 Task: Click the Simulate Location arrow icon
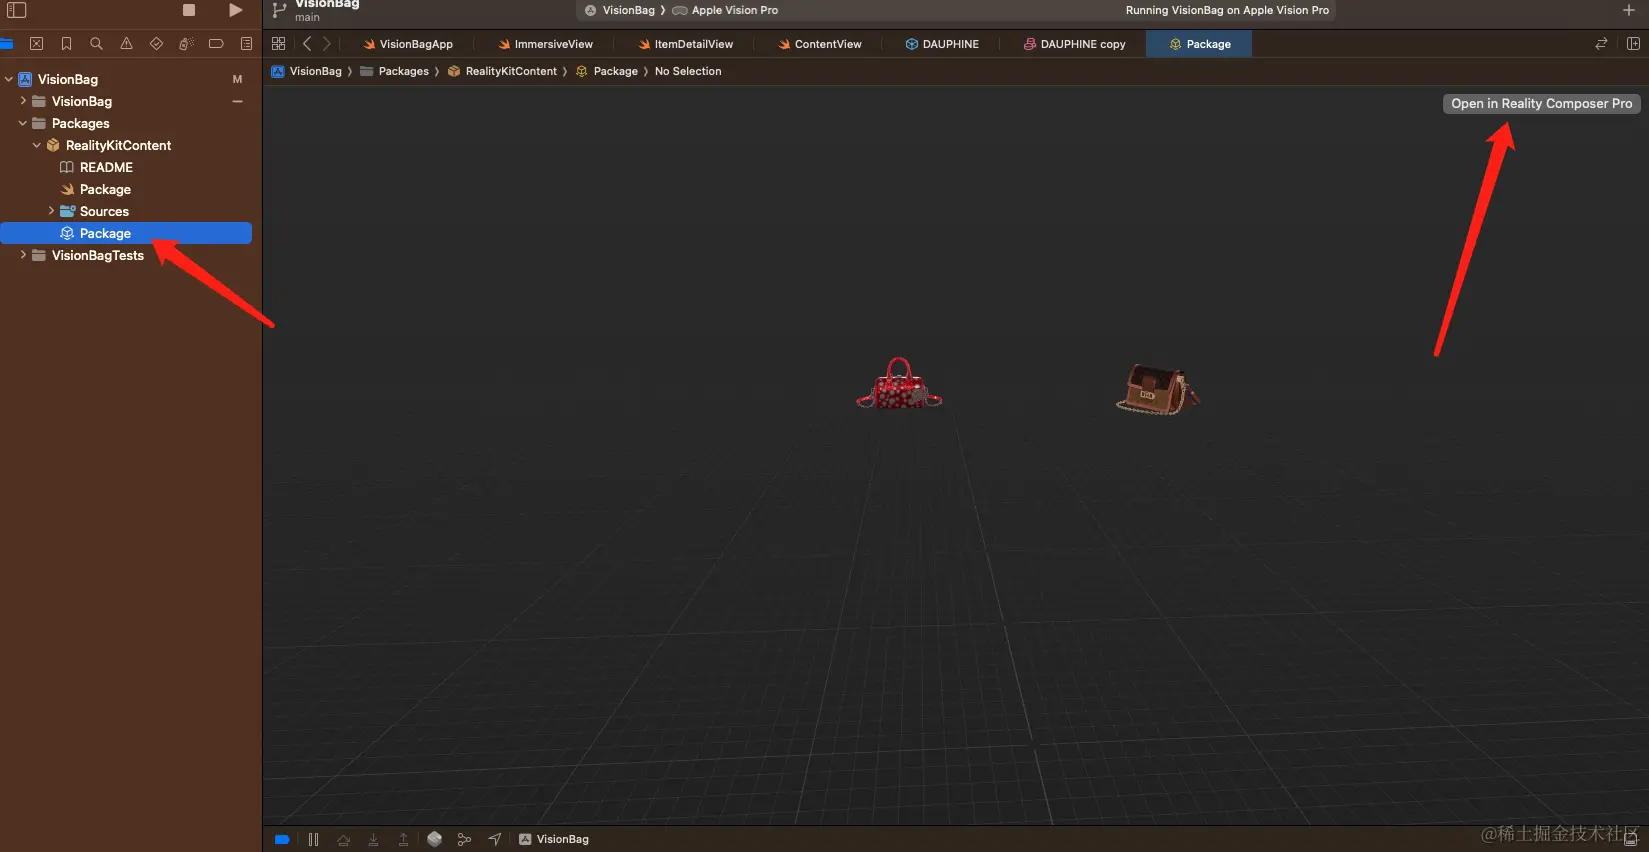click(x=495, y=839)
